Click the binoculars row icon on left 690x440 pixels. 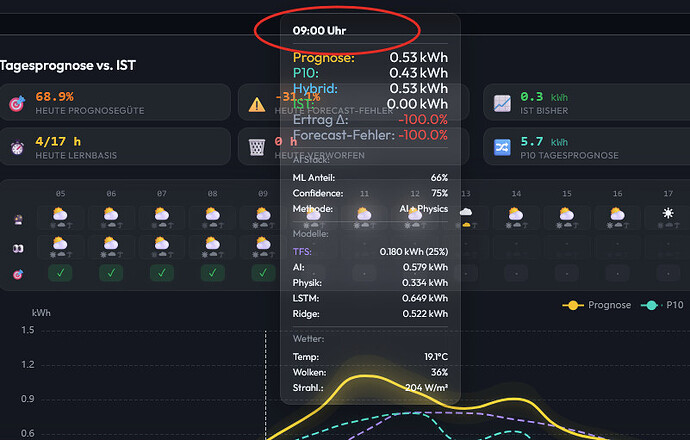[18, 249]
